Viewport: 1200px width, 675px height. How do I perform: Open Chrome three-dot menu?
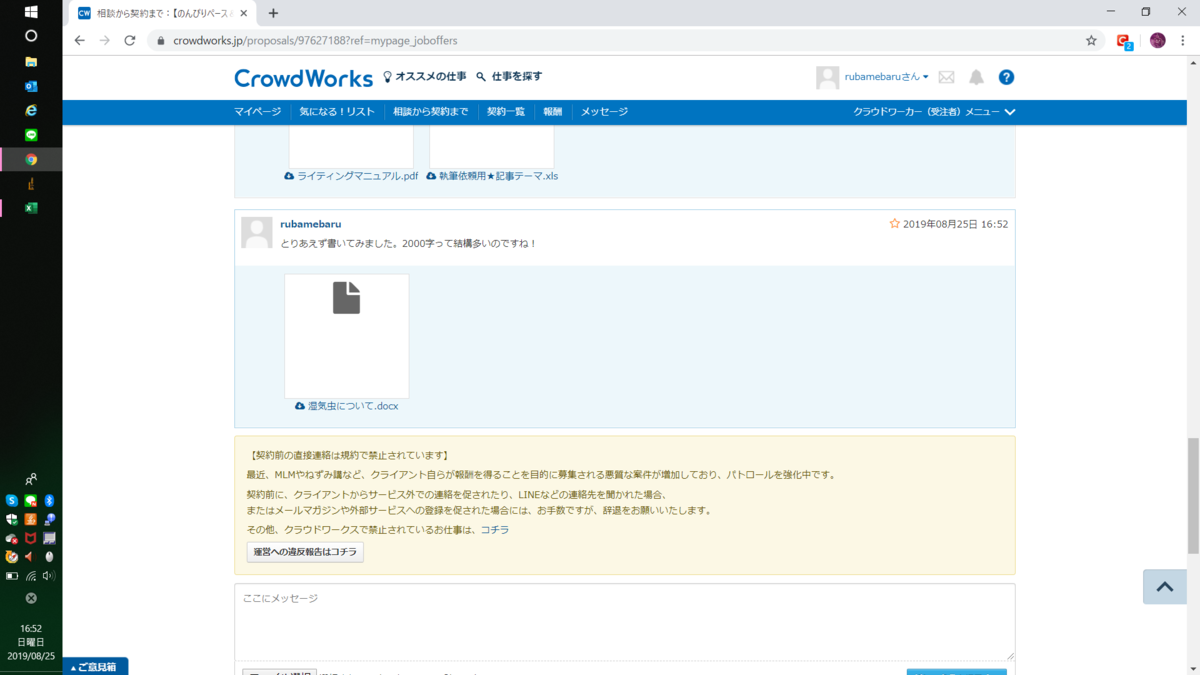click(x=1183, y=41)
